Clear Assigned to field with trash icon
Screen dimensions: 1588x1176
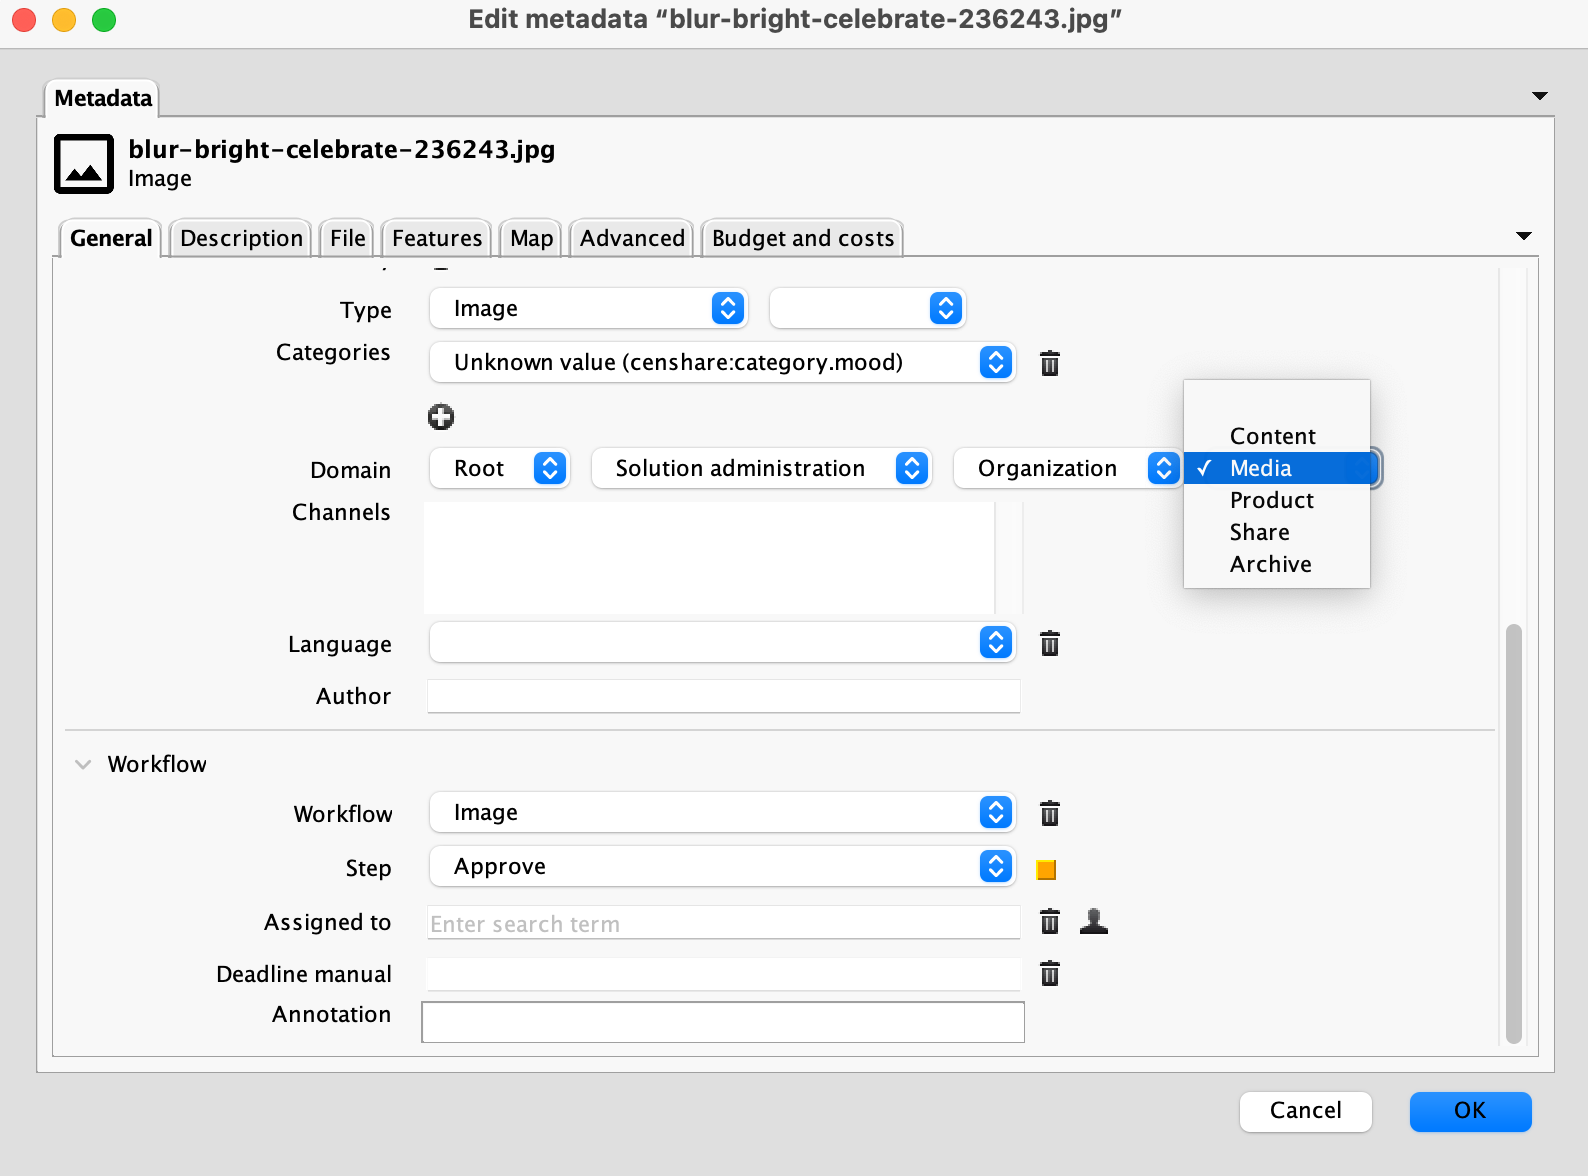click(1049, 921)
